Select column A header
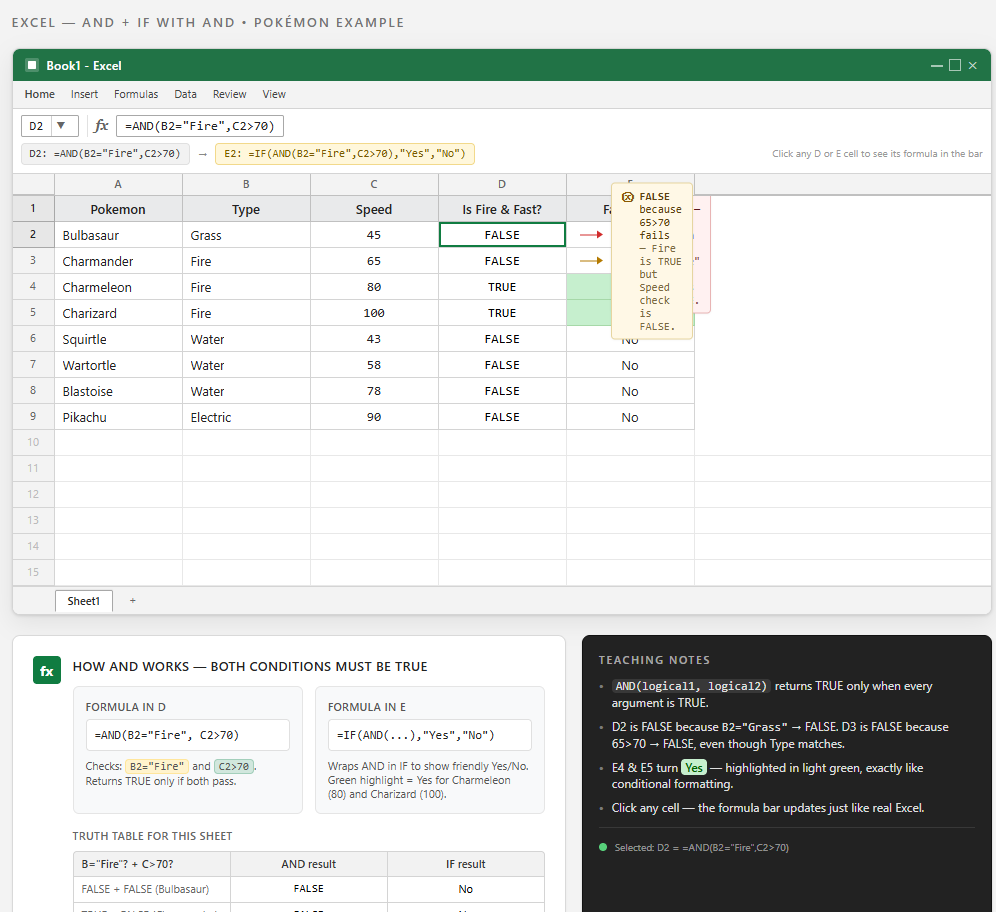Viewport: 996px width, 912px height. (x=118, y=184)
